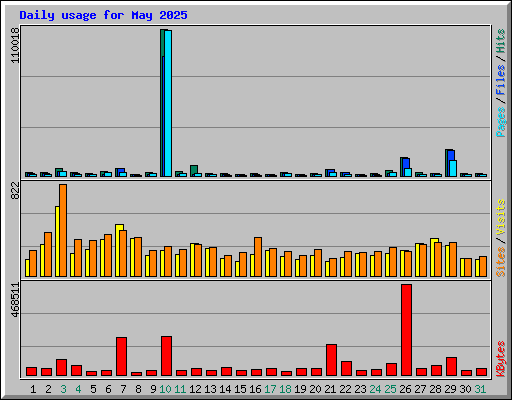Viewport: 512px width, 400px height.
Task: Select day label 29 on the x-axis
Action: (x=451, y=389)
